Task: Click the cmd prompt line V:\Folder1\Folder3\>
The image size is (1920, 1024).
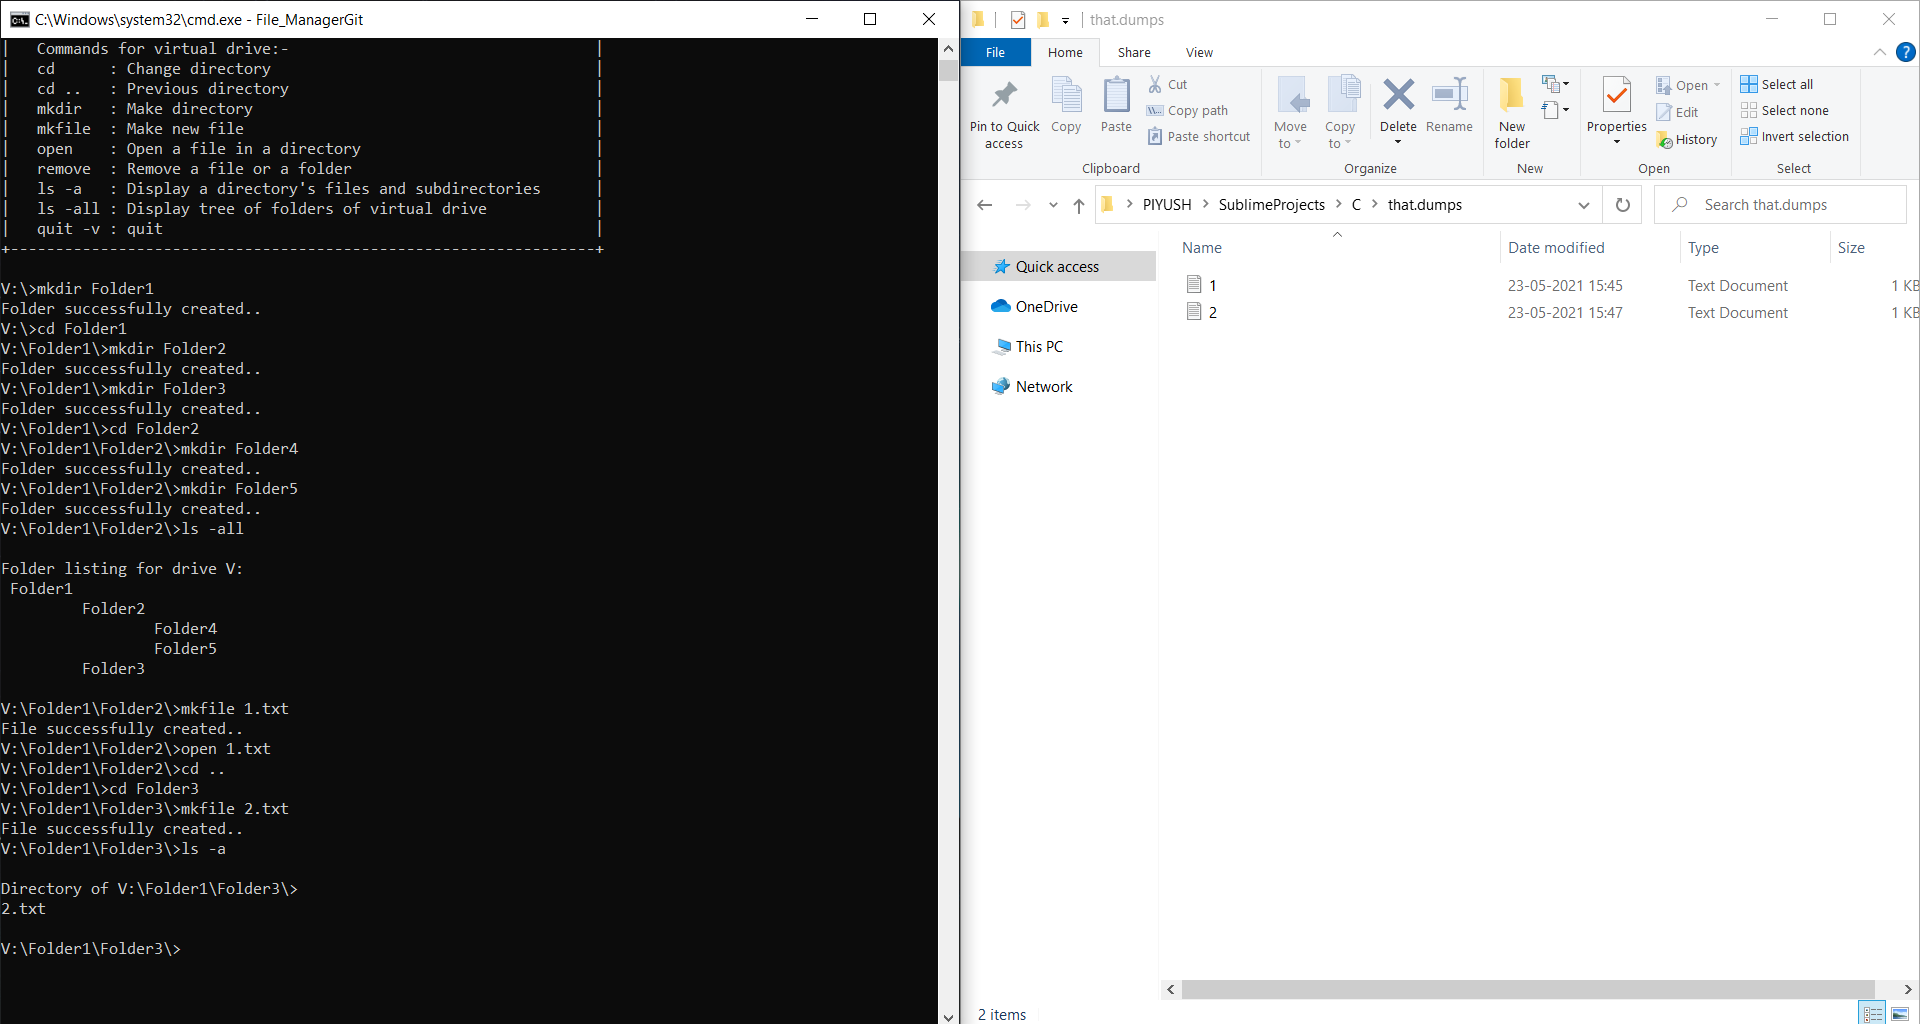Action: click(91, 949)
